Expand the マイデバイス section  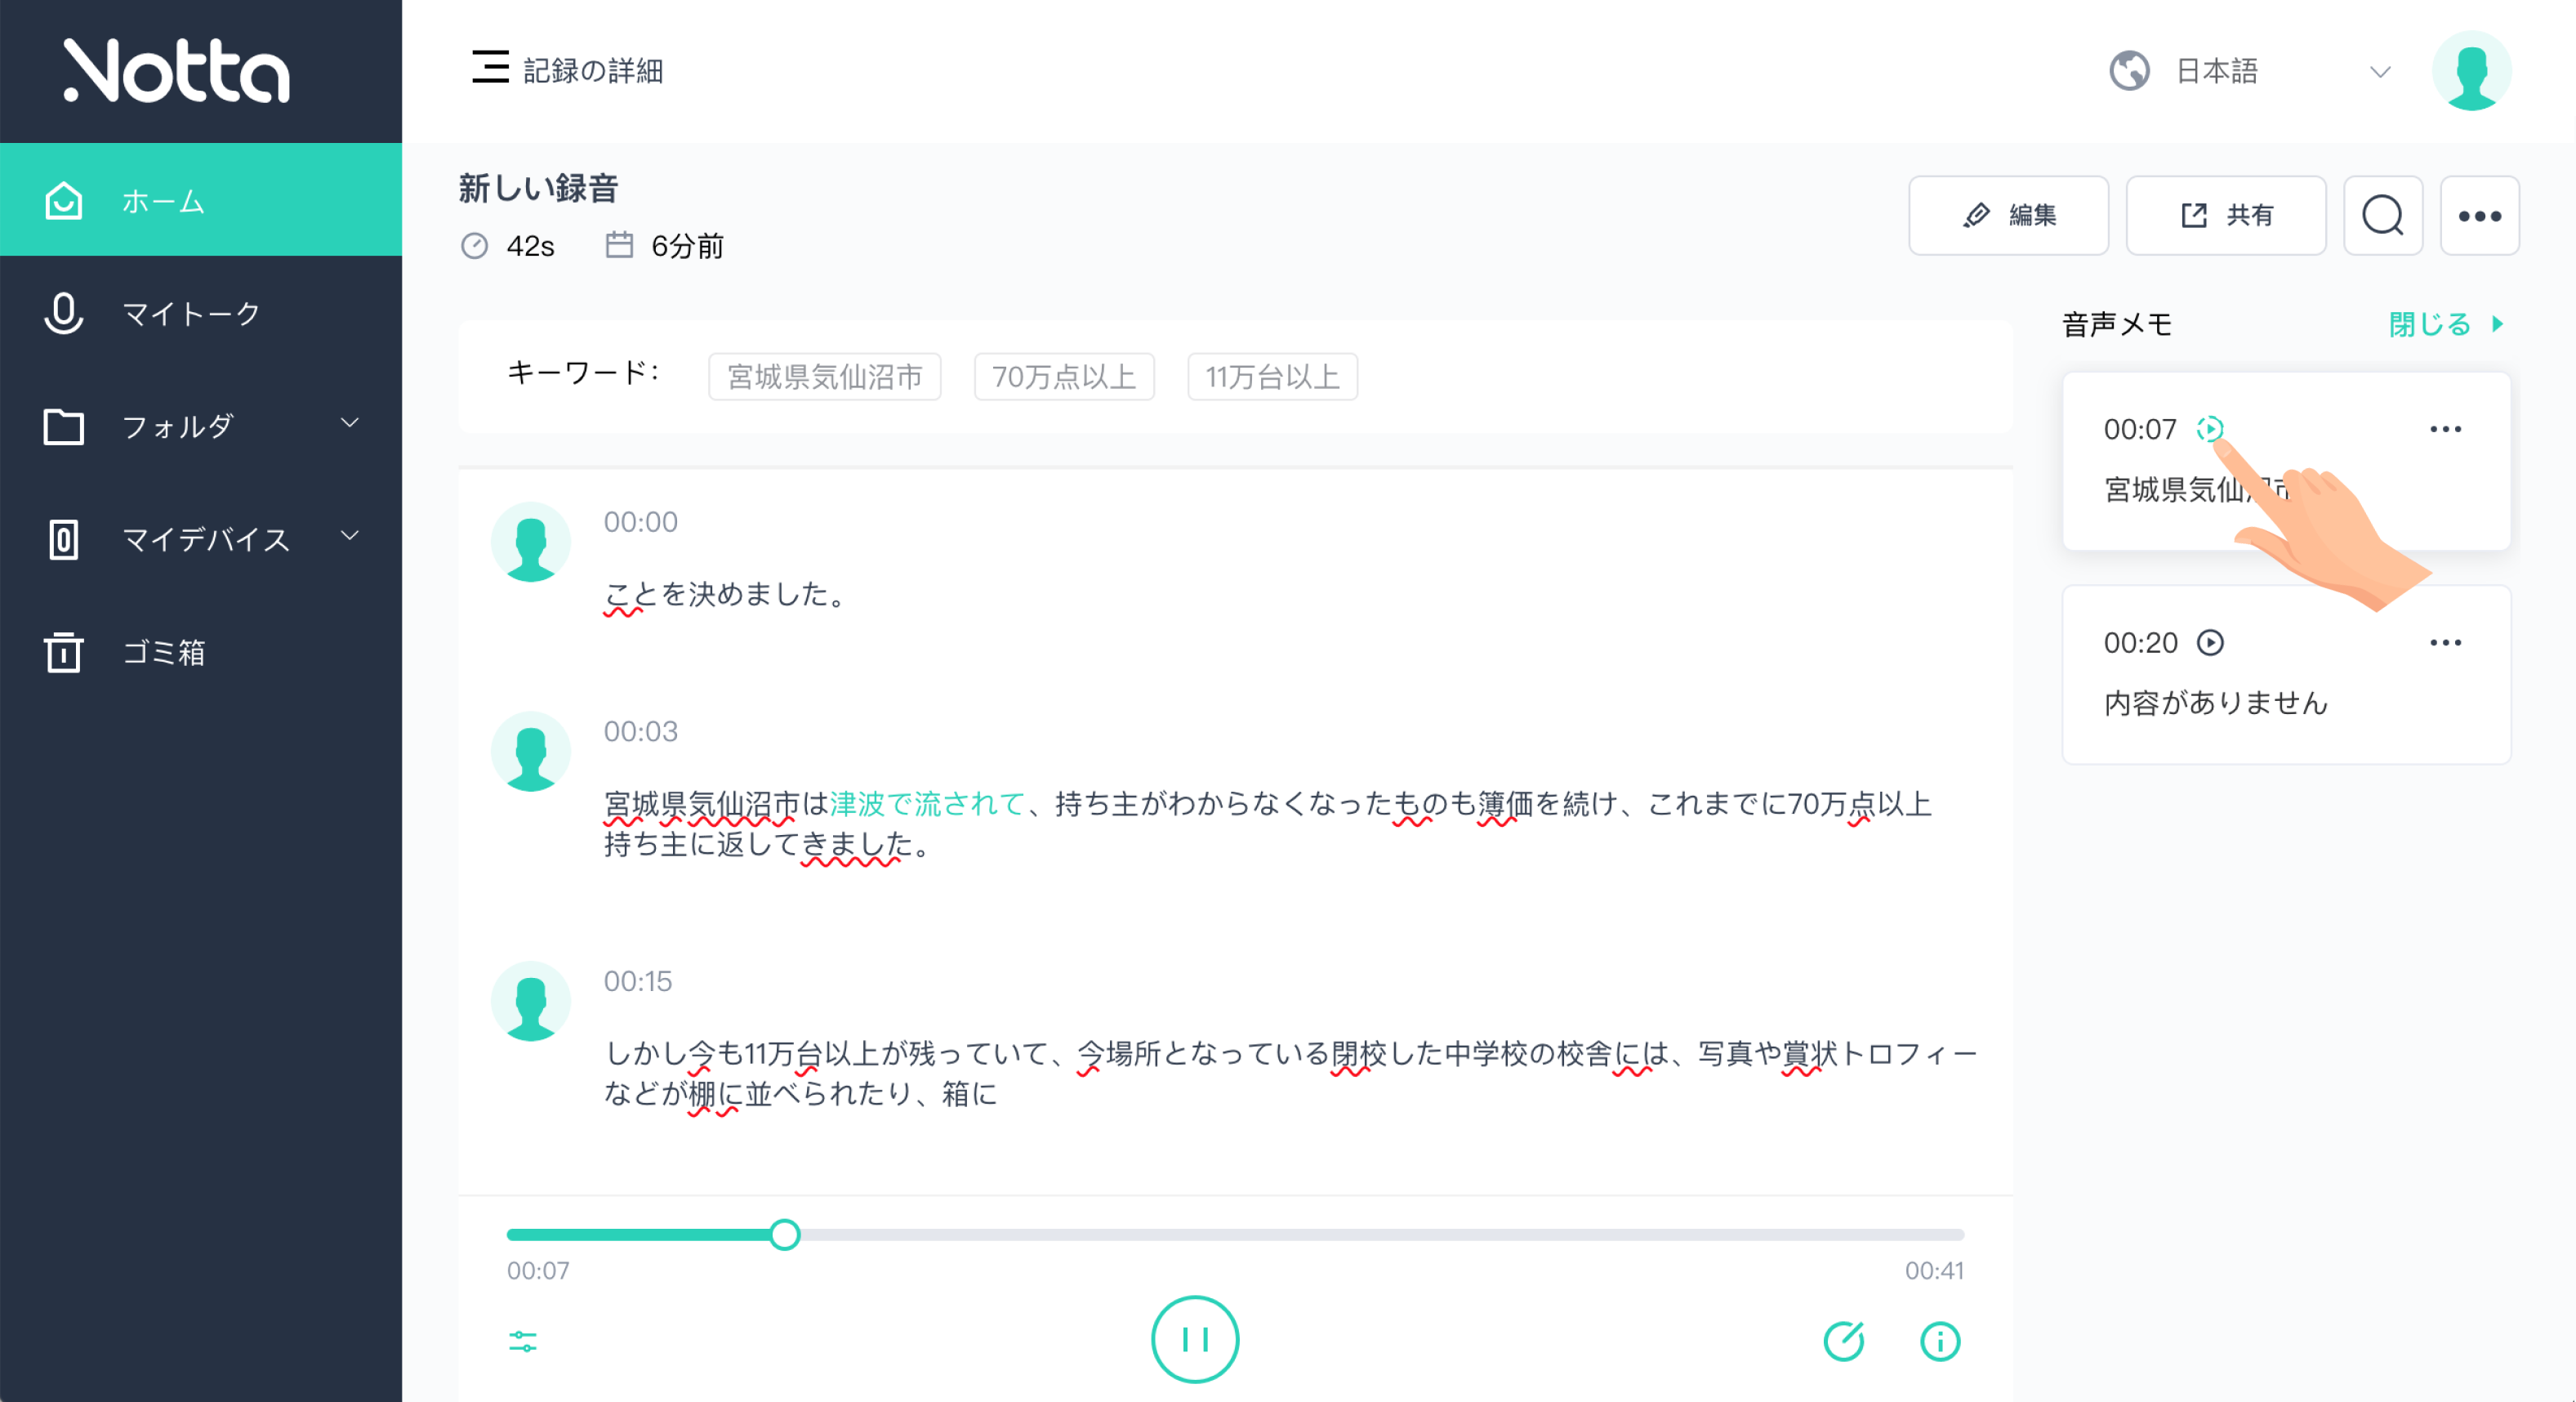click(349, 537)
